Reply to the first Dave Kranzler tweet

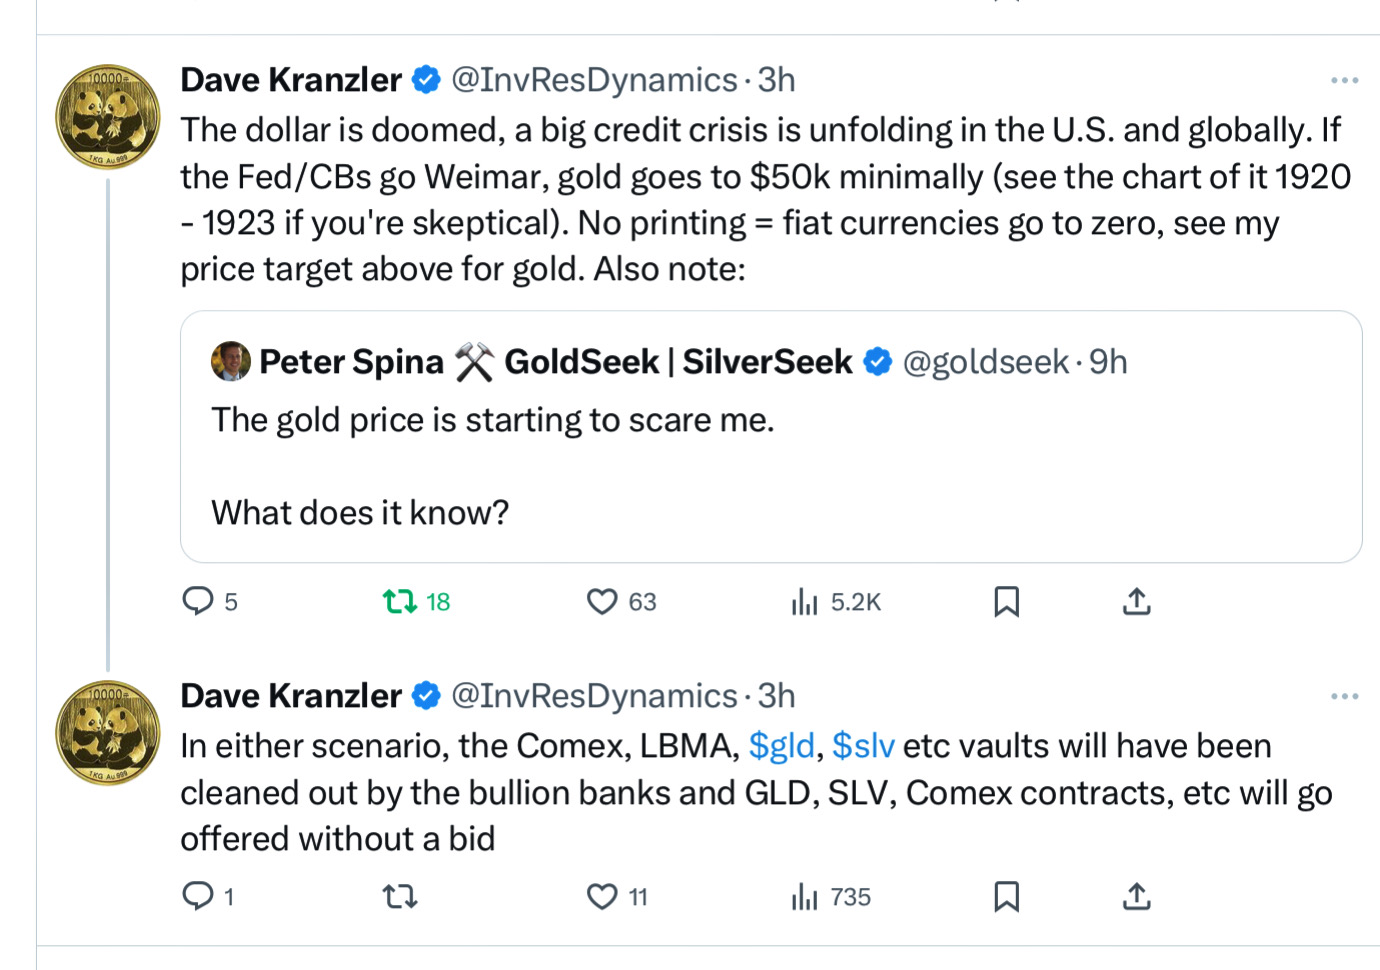pos(198,601)
